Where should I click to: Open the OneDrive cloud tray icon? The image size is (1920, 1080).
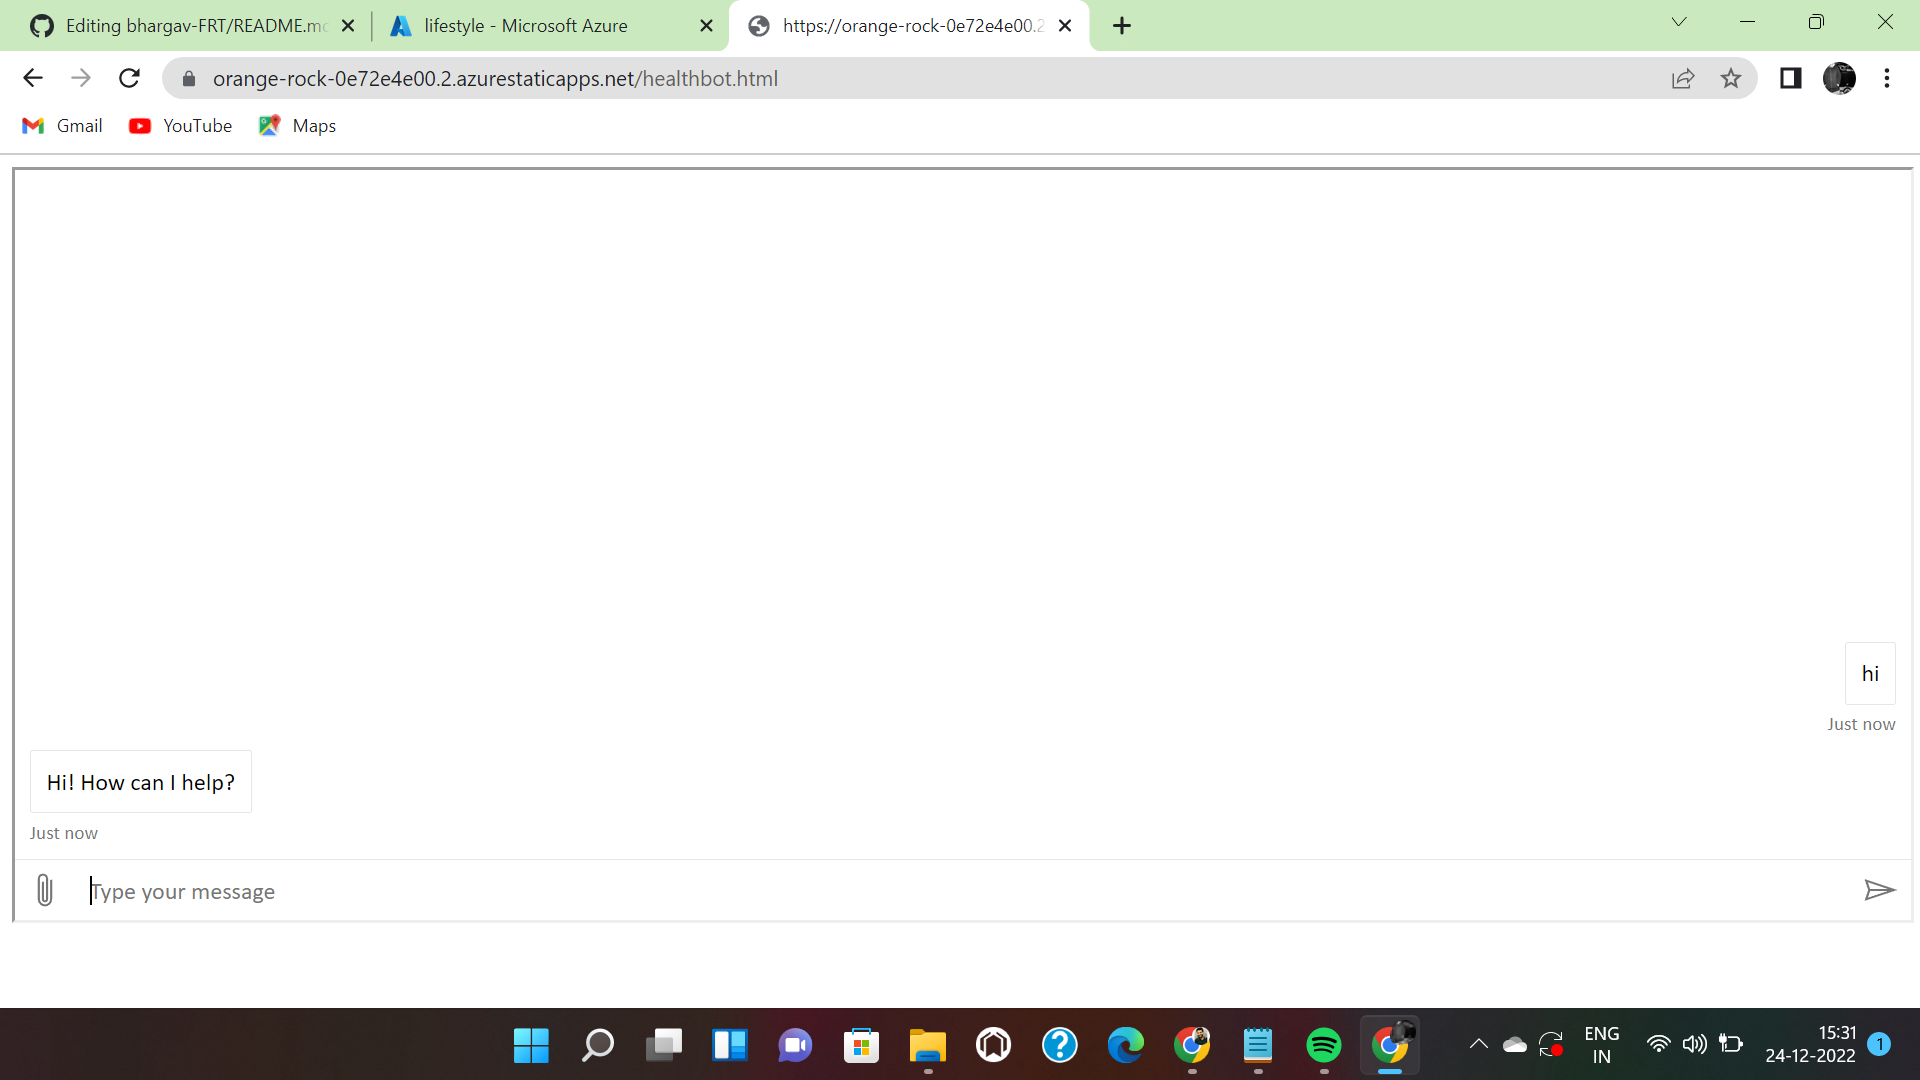(1514, 1045)
